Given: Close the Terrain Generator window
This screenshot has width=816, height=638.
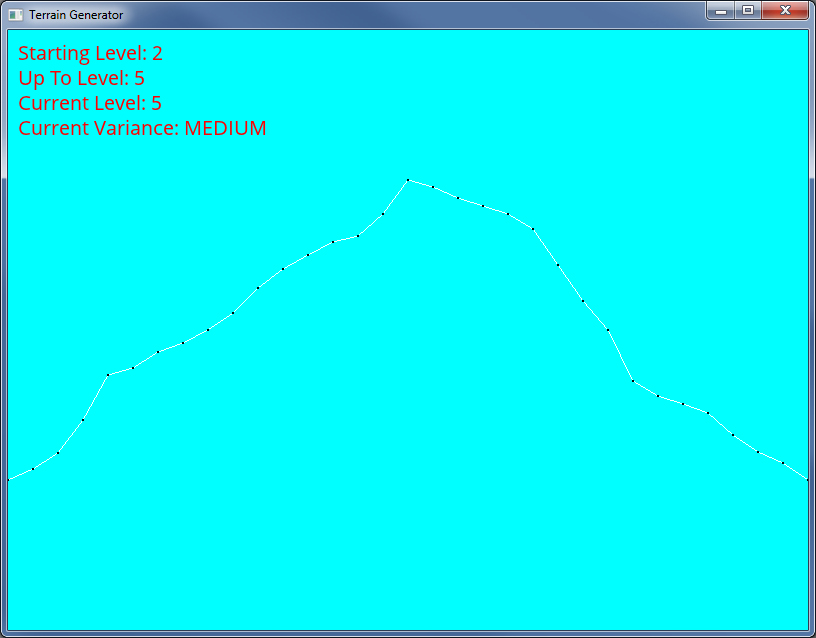Looking at the screenshot, I should 785,11.
